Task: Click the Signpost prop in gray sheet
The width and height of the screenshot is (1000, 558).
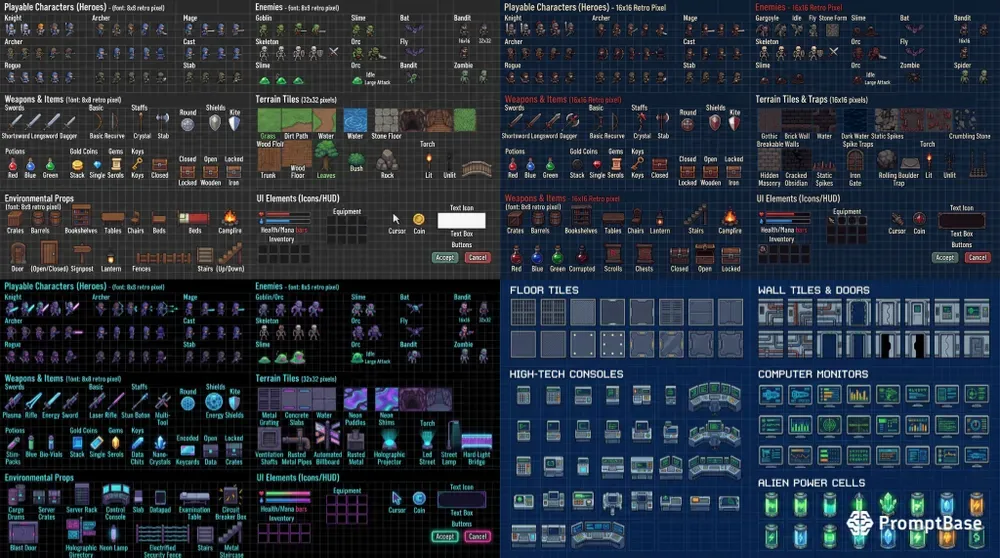Action: 82,254
